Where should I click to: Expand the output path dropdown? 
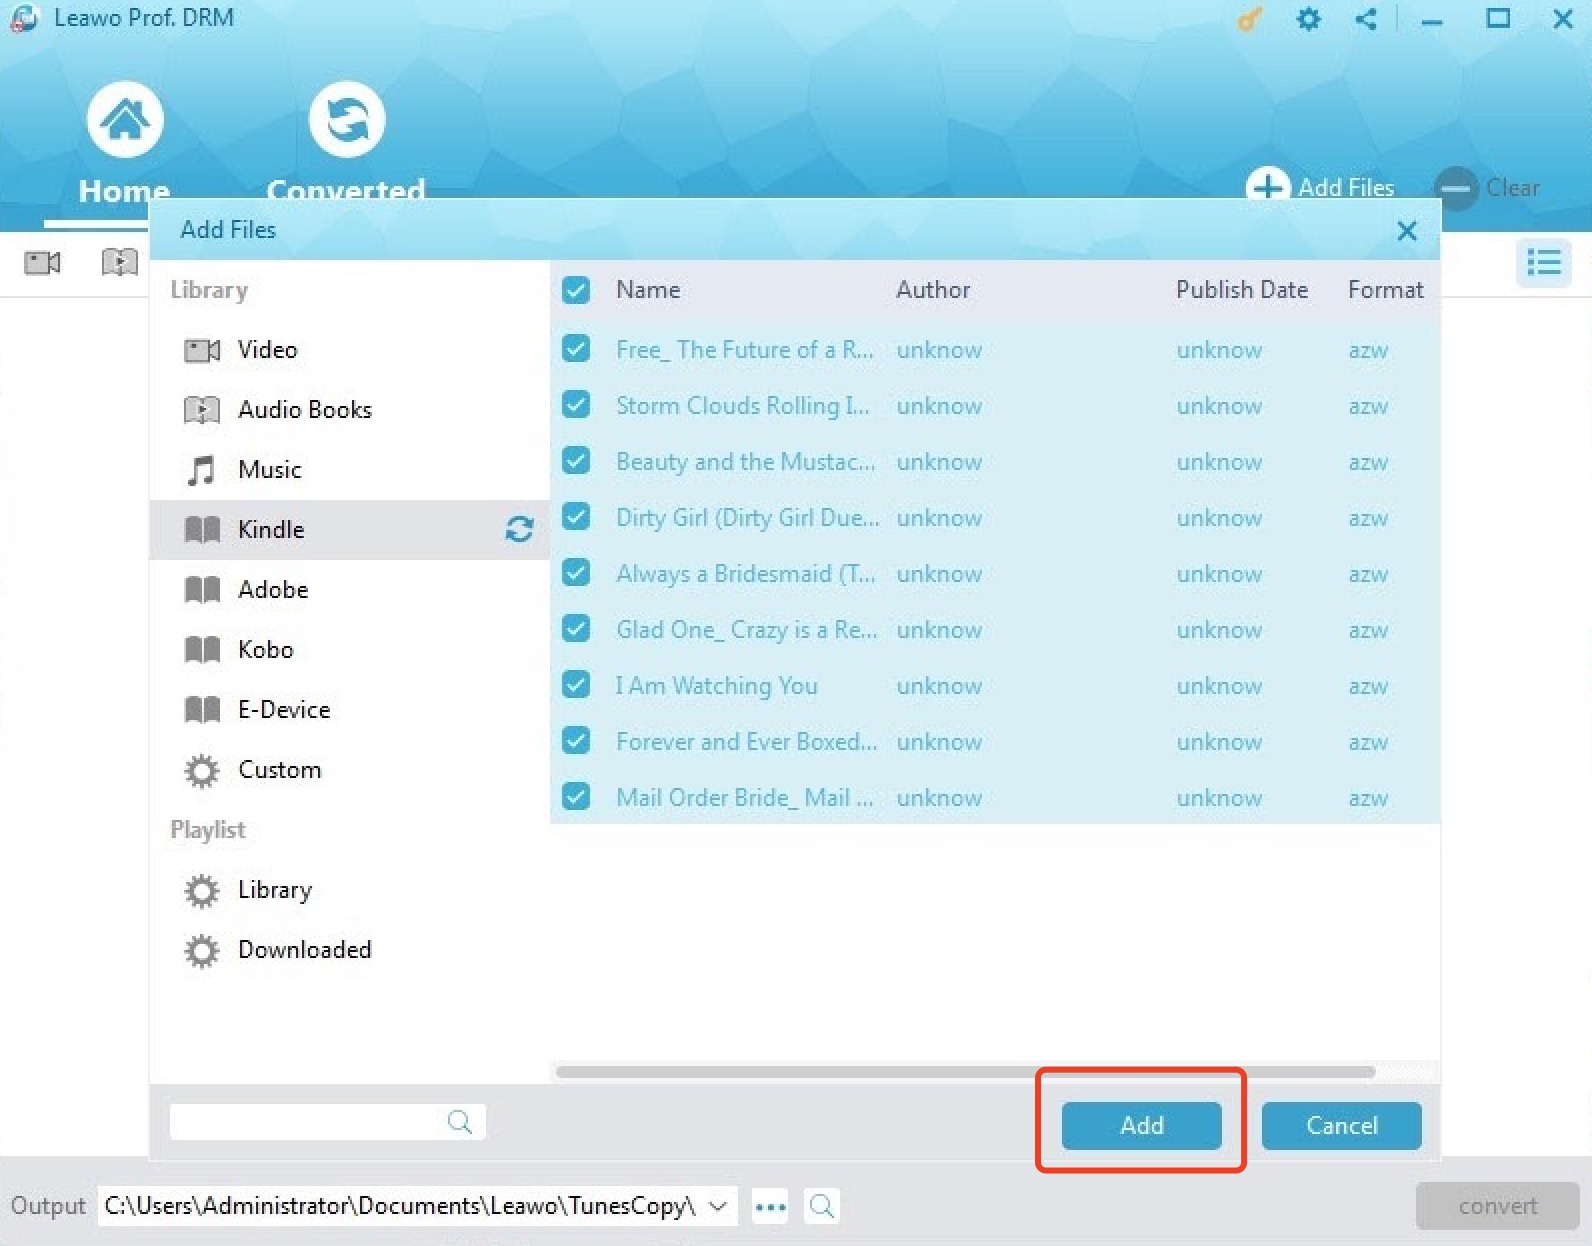(717, 1206)
